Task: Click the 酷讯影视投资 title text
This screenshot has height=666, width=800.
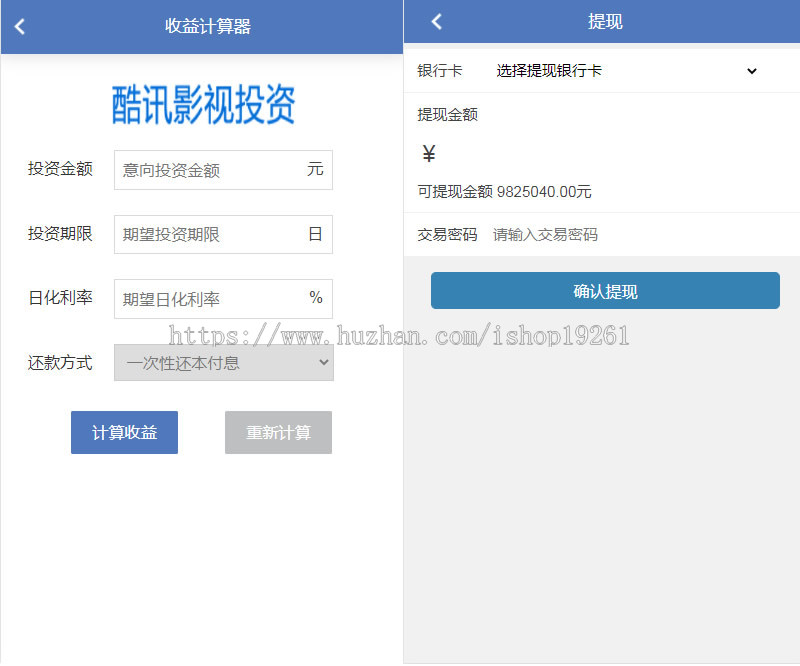Action: point(203,105)
